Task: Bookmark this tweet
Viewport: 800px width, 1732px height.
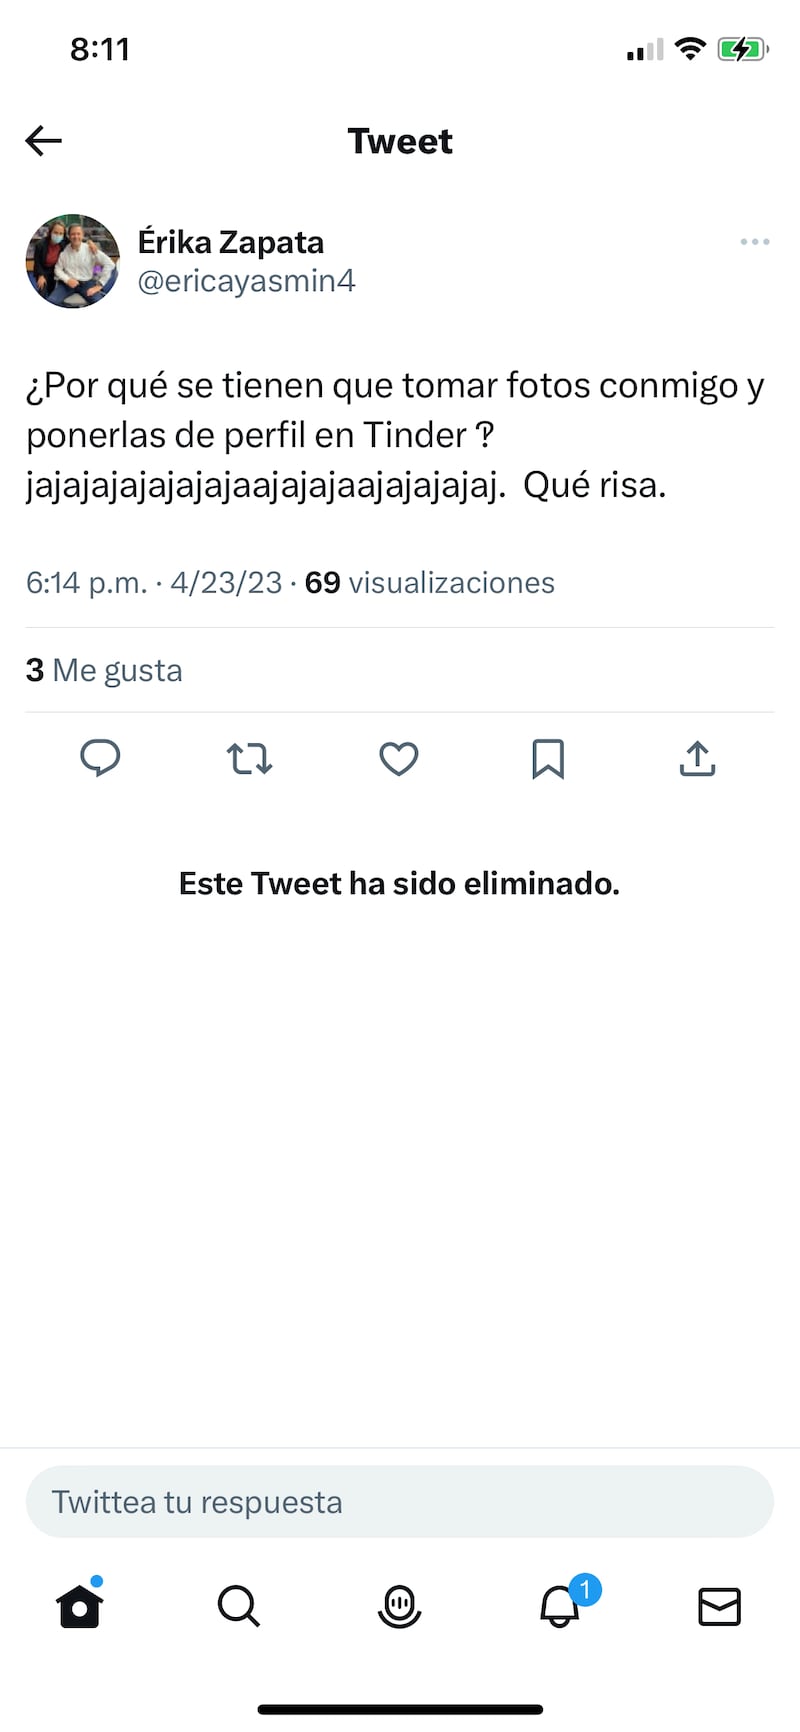Action: [548, 759]
